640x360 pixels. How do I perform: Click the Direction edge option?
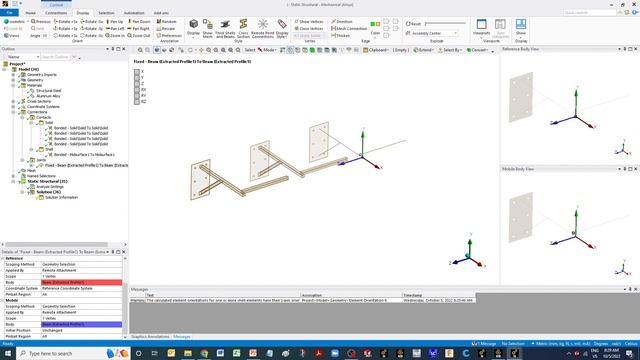click(342, 21)
